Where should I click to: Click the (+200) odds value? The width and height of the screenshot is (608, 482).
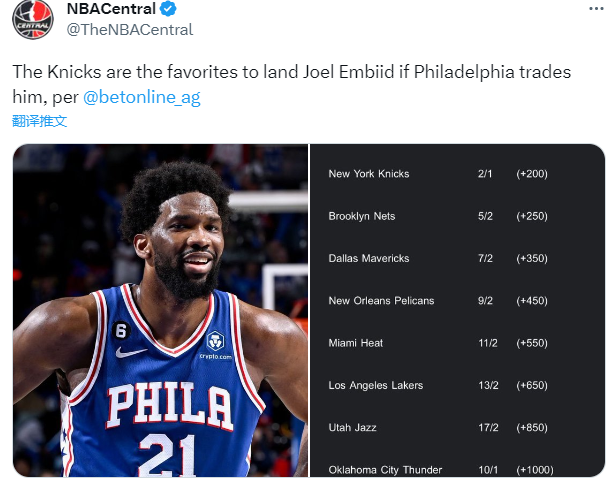(x=531, y=174)
